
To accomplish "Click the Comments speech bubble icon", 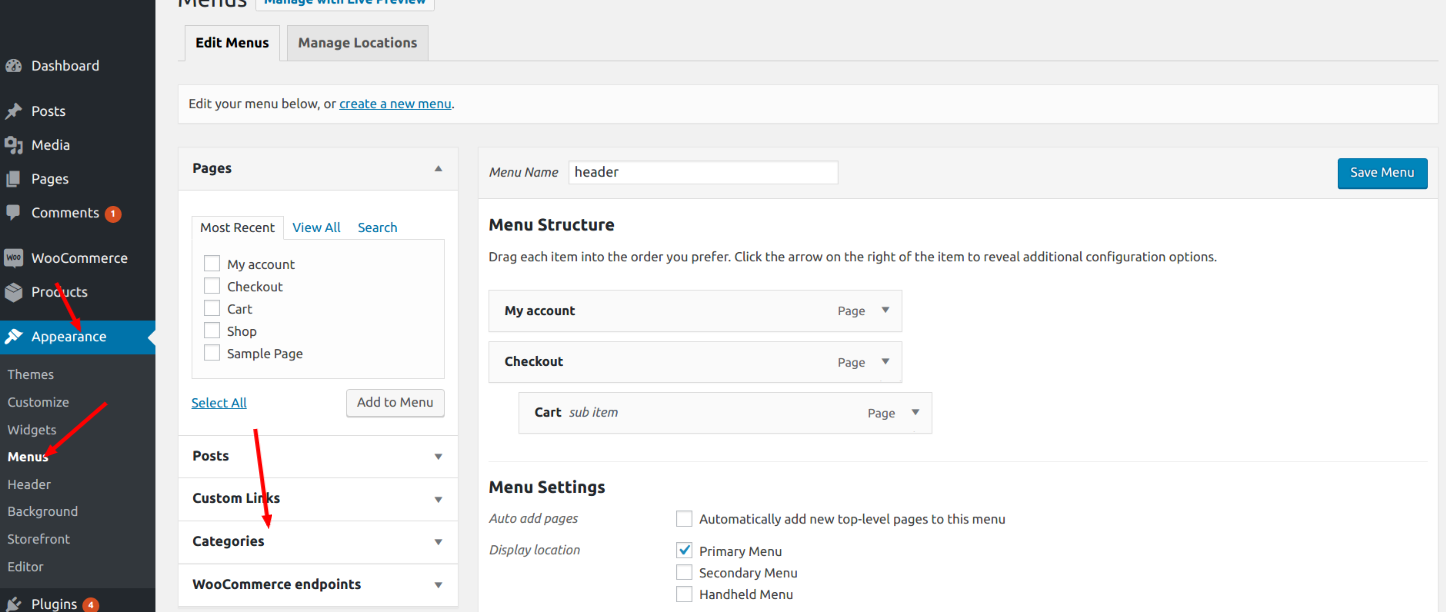I will (x=14, y=213).
